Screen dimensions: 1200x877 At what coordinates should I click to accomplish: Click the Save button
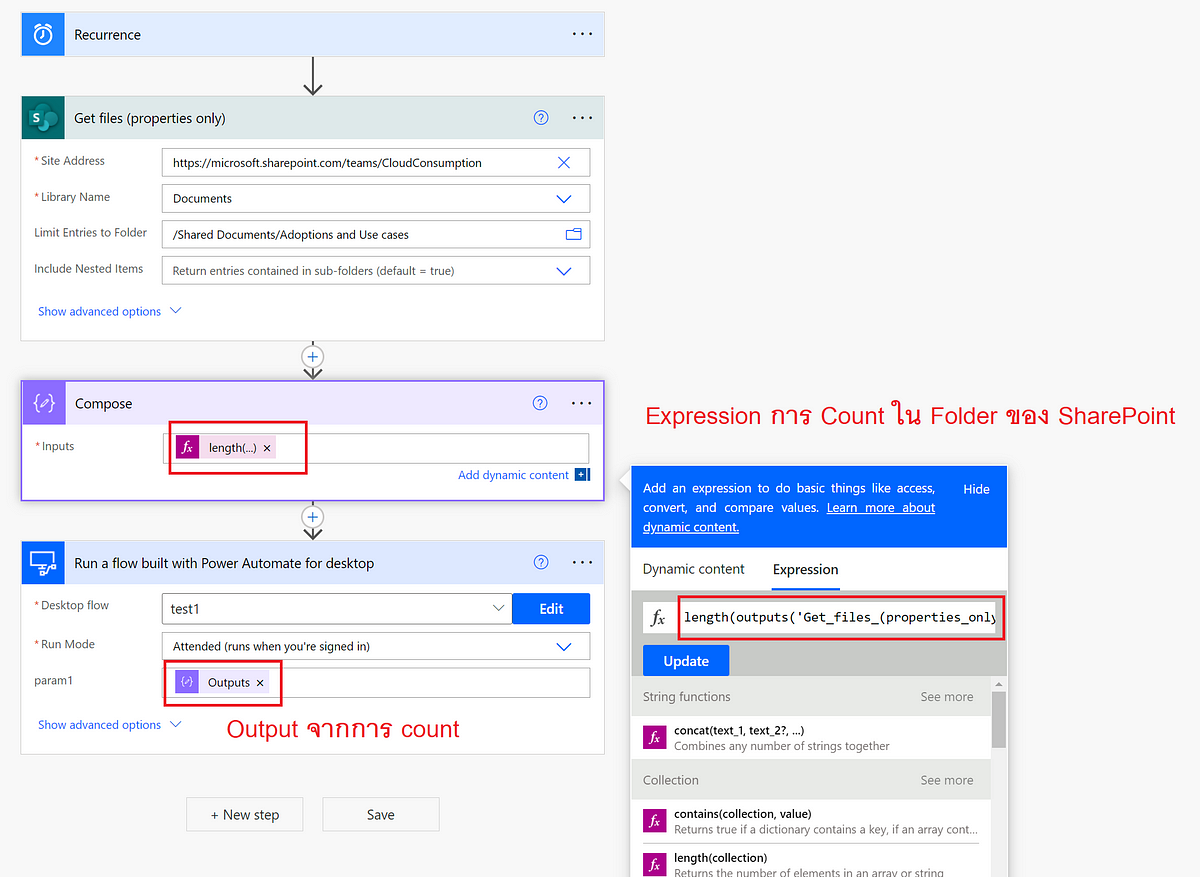[380, 814]
